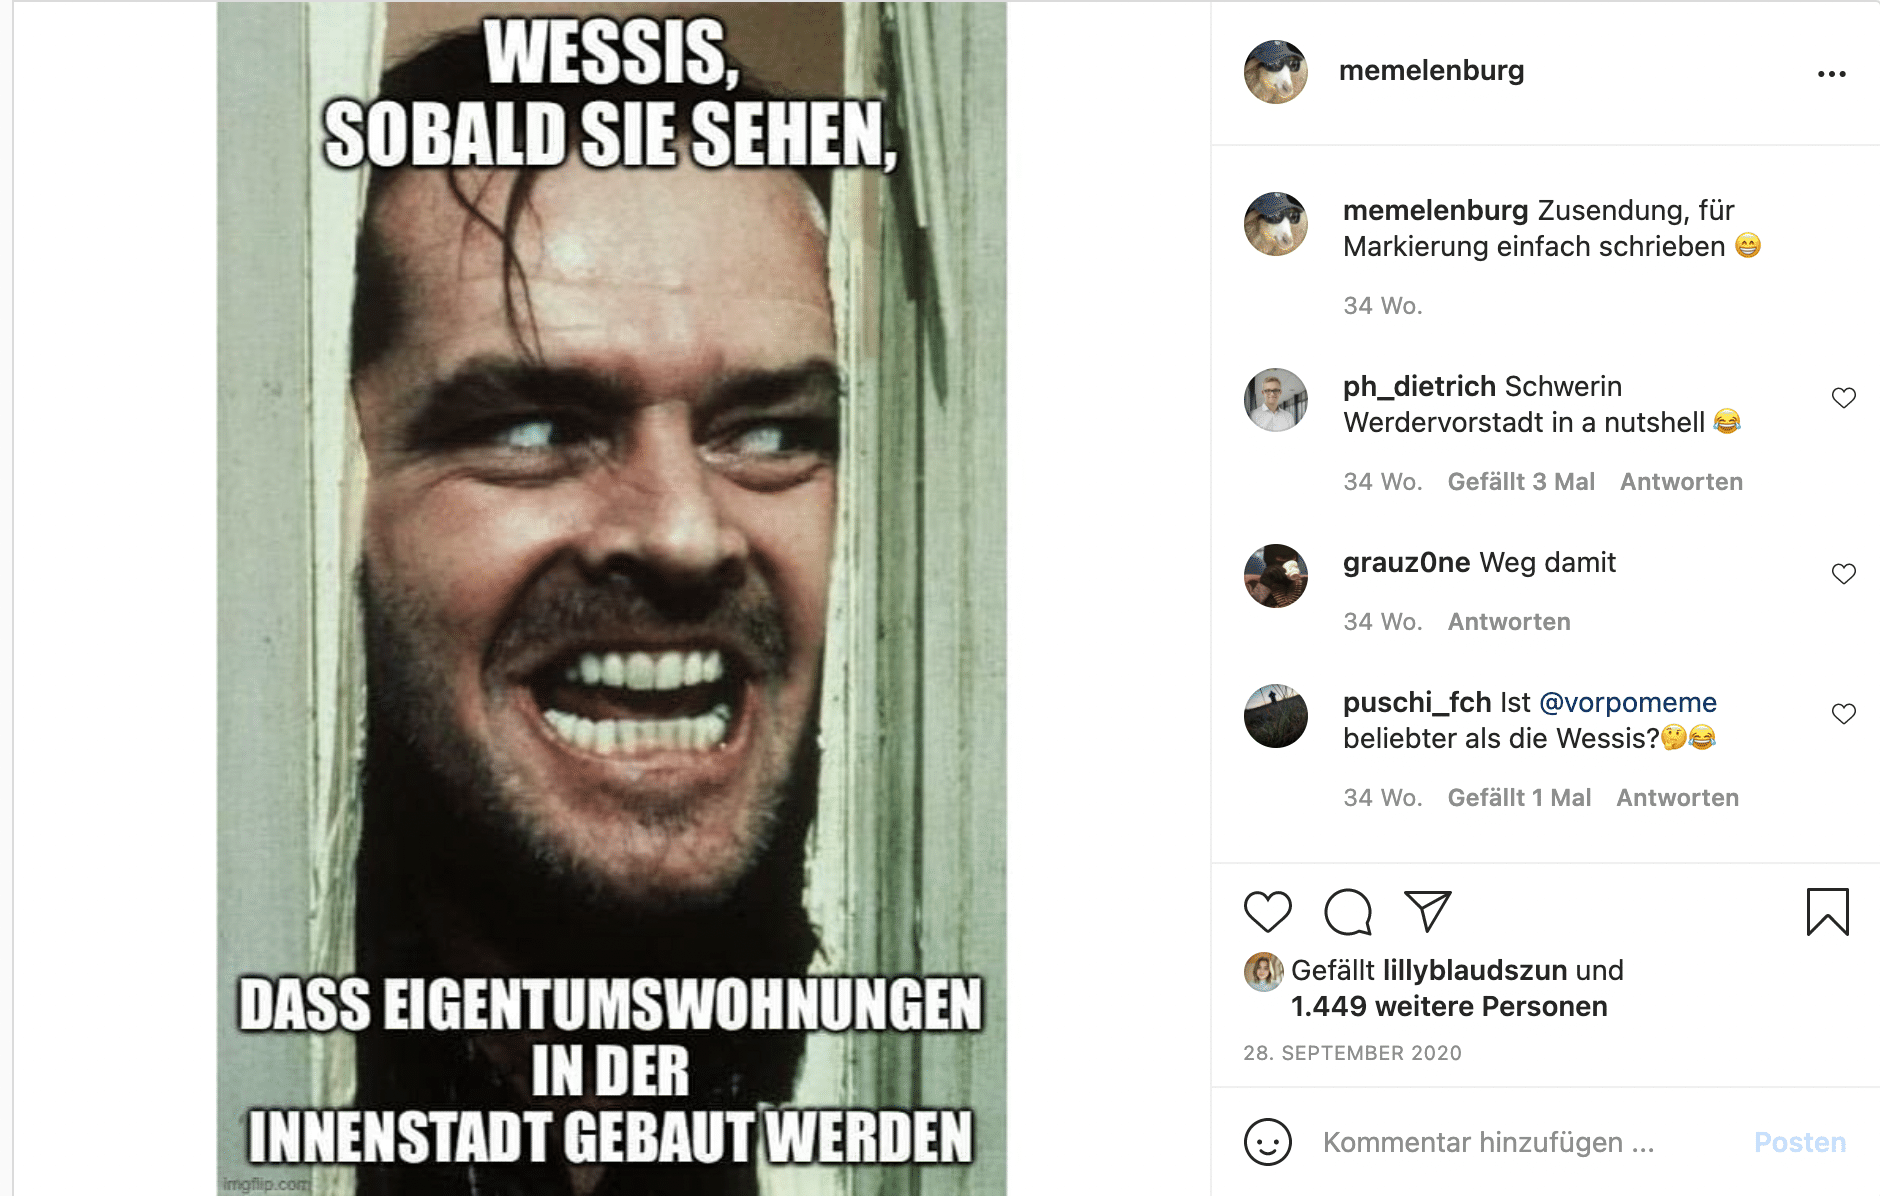The image size is (1880, 1196).
Task: Like grauz0ne's 'Weg damit' comment
Action: (1843, 574)
